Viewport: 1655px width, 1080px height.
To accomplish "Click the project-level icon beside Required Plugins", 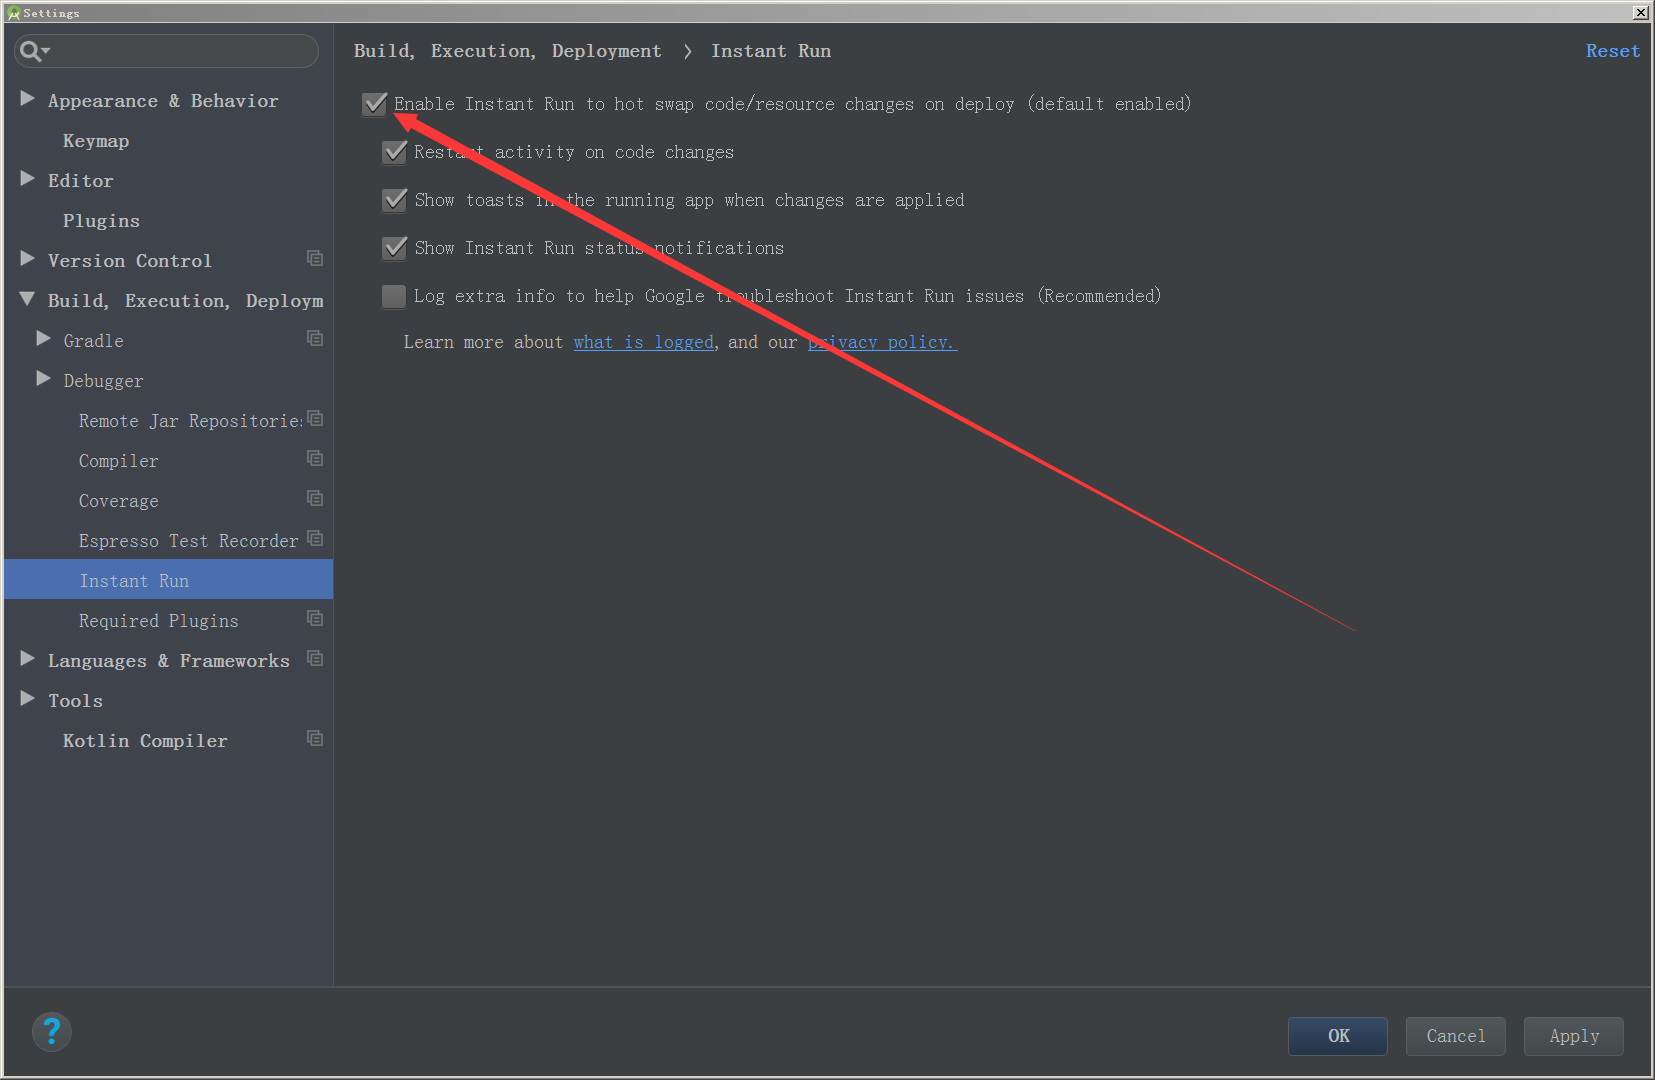I will pyautogui.click(x=315, y=619).
